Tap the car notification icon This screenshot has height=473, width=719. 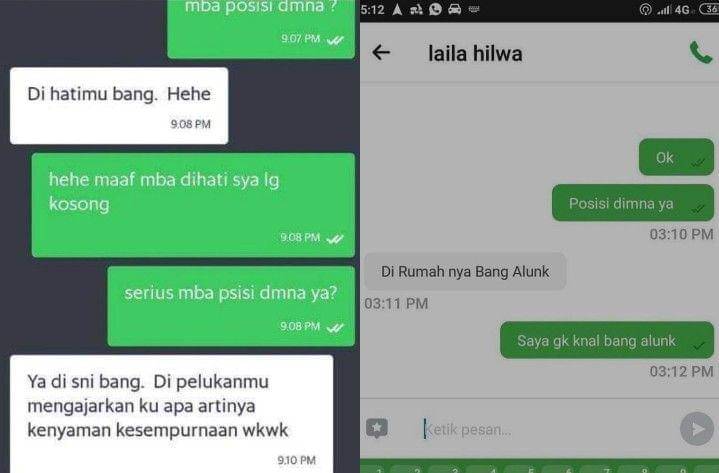click(454, 9)
